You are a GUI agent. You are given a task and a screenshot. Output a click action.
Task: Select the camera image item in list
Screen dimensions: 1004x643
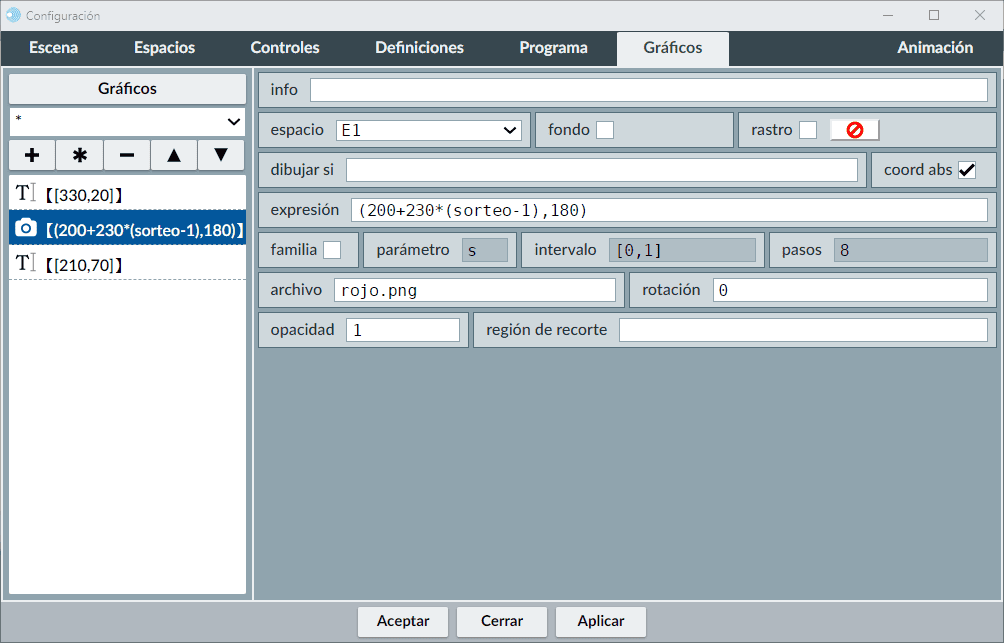(128, 229)
